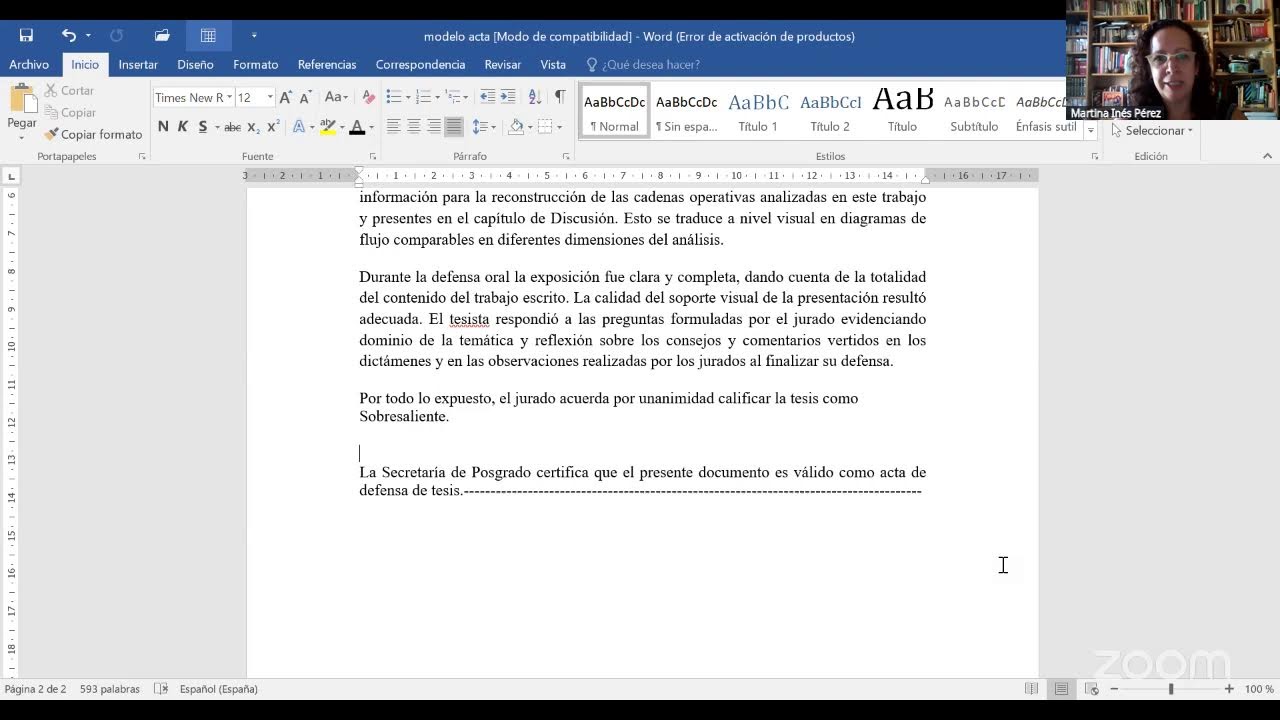Toggle superscript x² formatting
1280x720 pixels.
(x=273, y=127)
